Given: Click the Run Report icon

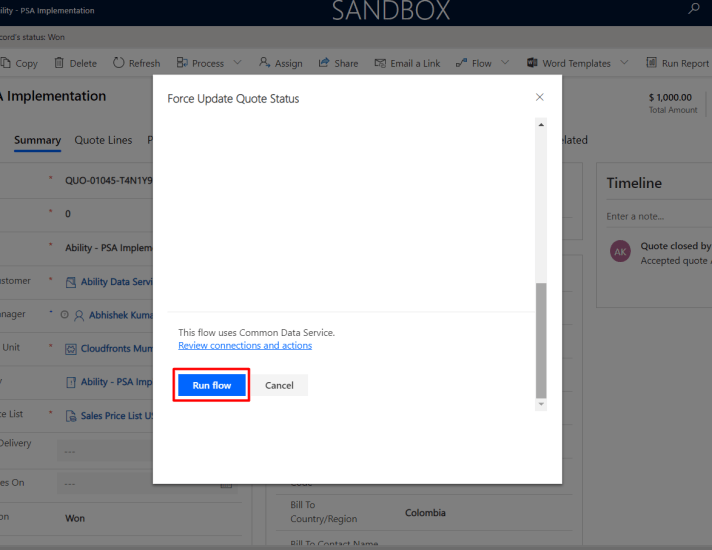Looking at the screenshot, I should point(651,63).
